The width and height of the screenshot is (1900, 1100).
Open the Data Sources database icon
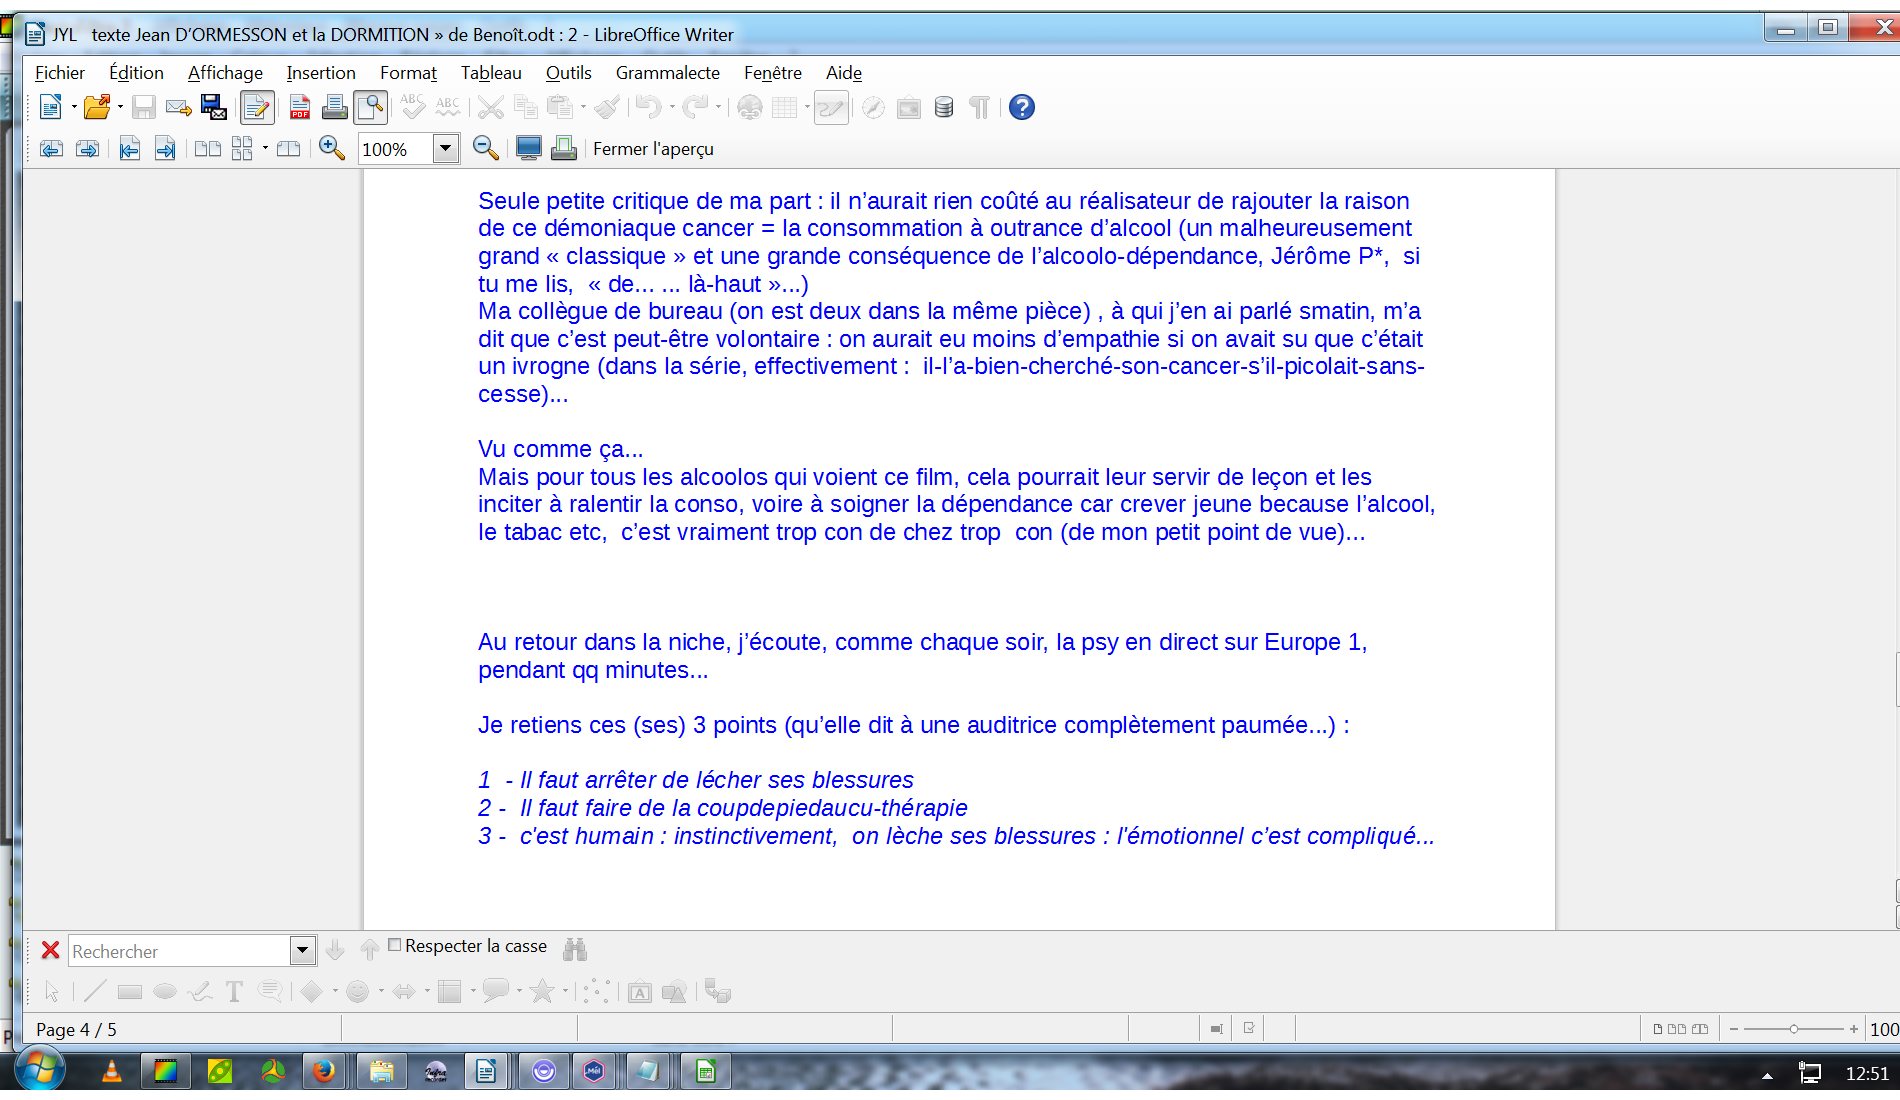pyautogui.click(x=943, y=107)
